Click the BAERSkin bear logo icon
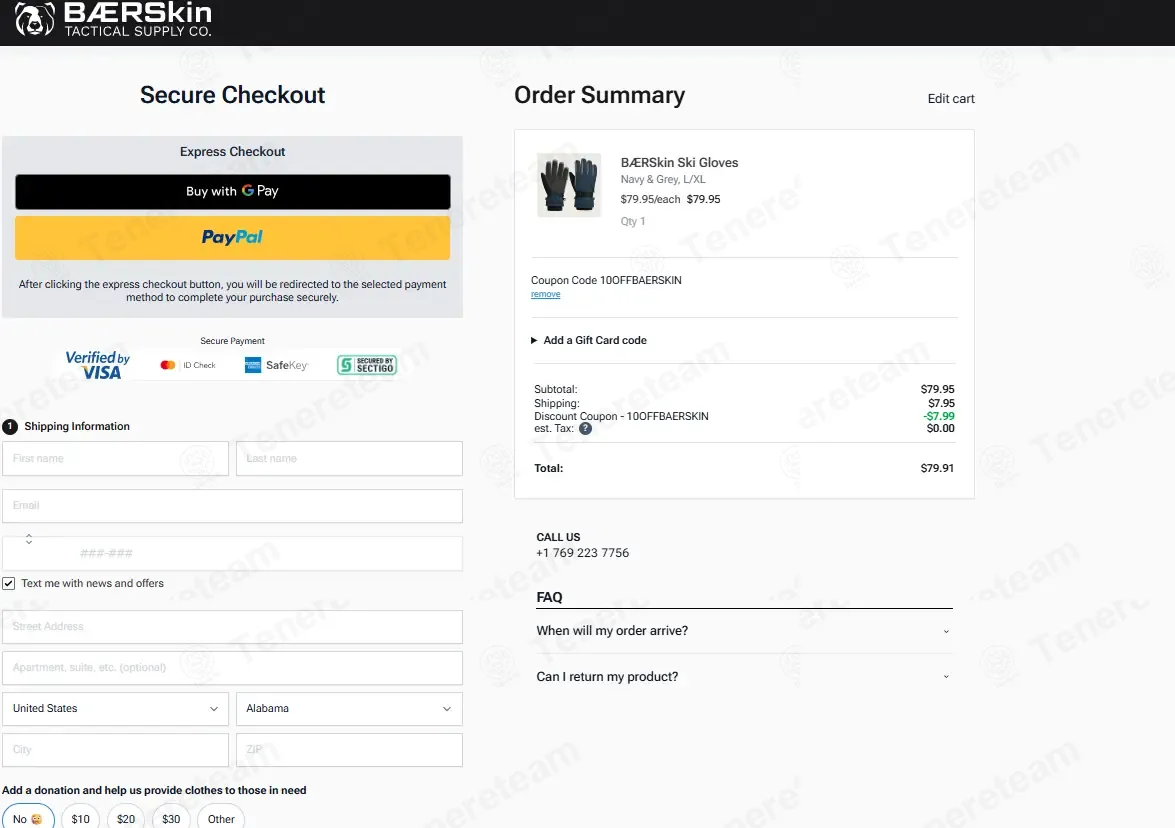The width and height of the screenshot is (1175, 828). (x=35, y=19)
